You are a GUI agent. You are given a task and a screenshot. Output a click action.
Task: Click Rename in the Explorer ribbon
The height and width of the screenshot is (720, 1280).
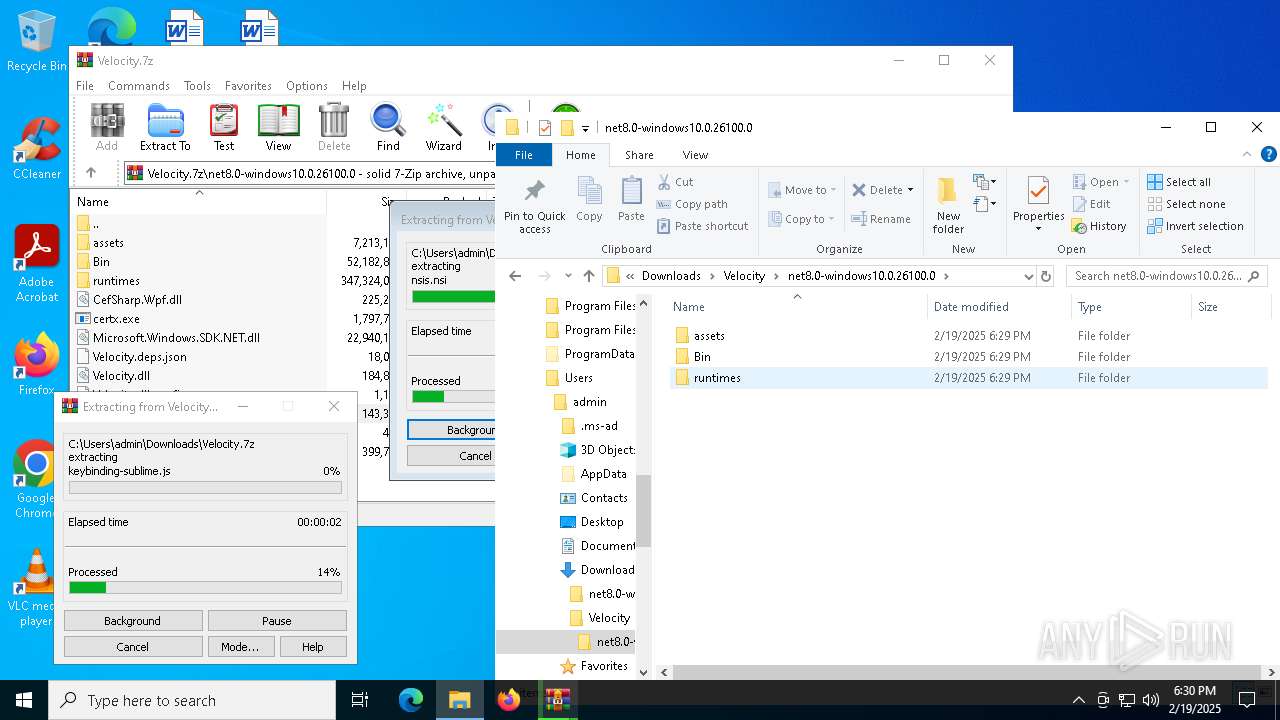881,219
